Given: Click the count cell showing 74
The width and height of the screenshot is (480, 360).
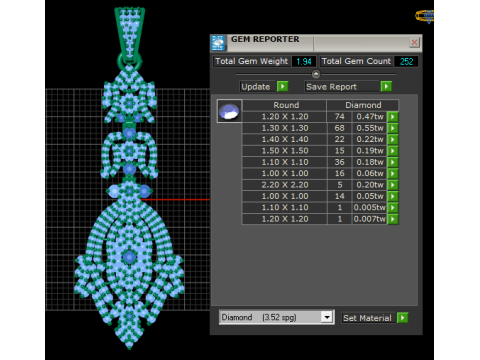Looking at the screenshot, I should [x=339, y=117].
